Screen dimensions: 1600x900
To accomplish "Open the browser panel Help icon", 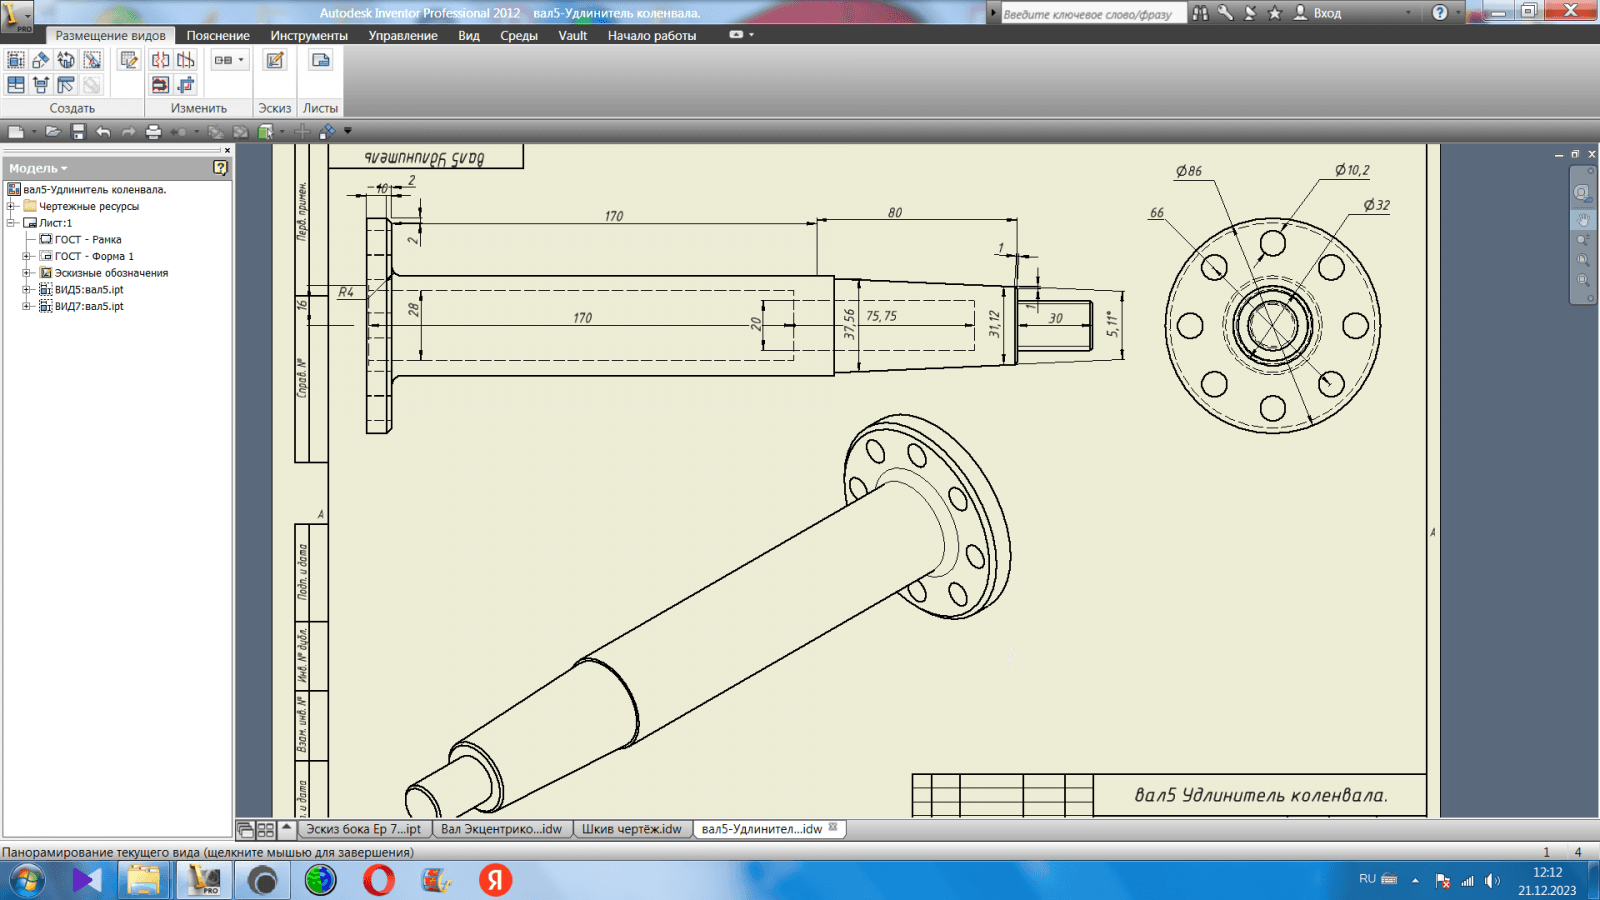I will click(220, 168).
